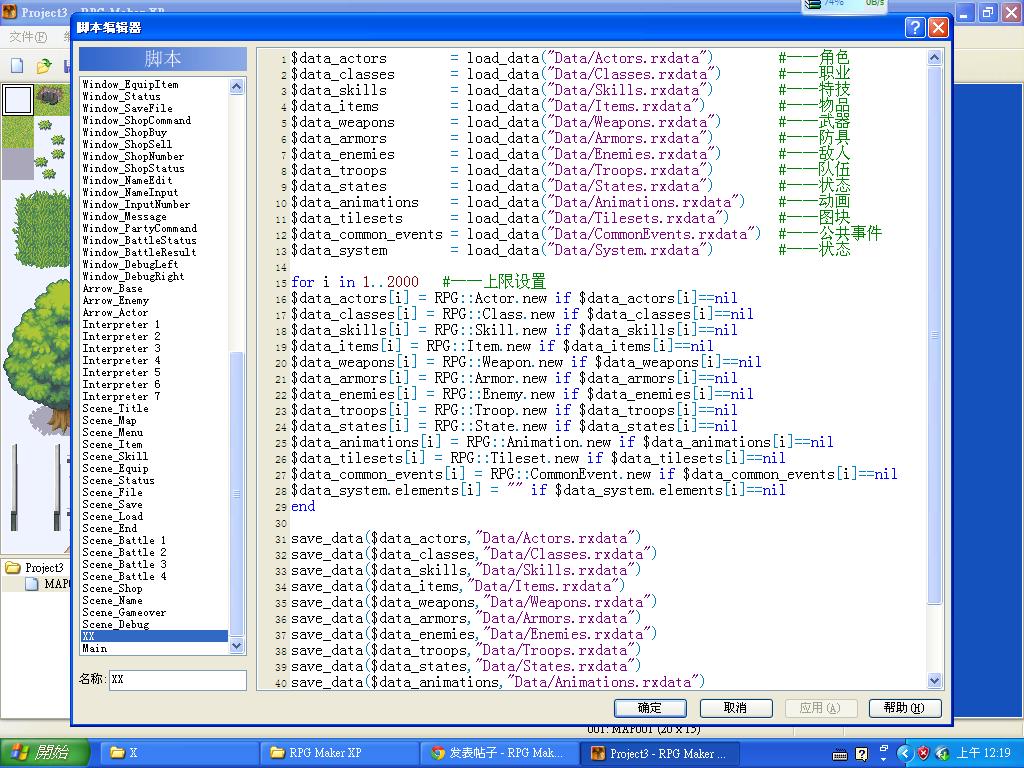The image size is (1024, 768).
Task: Select Window_Message script
Action: click(x=124, y=216)
